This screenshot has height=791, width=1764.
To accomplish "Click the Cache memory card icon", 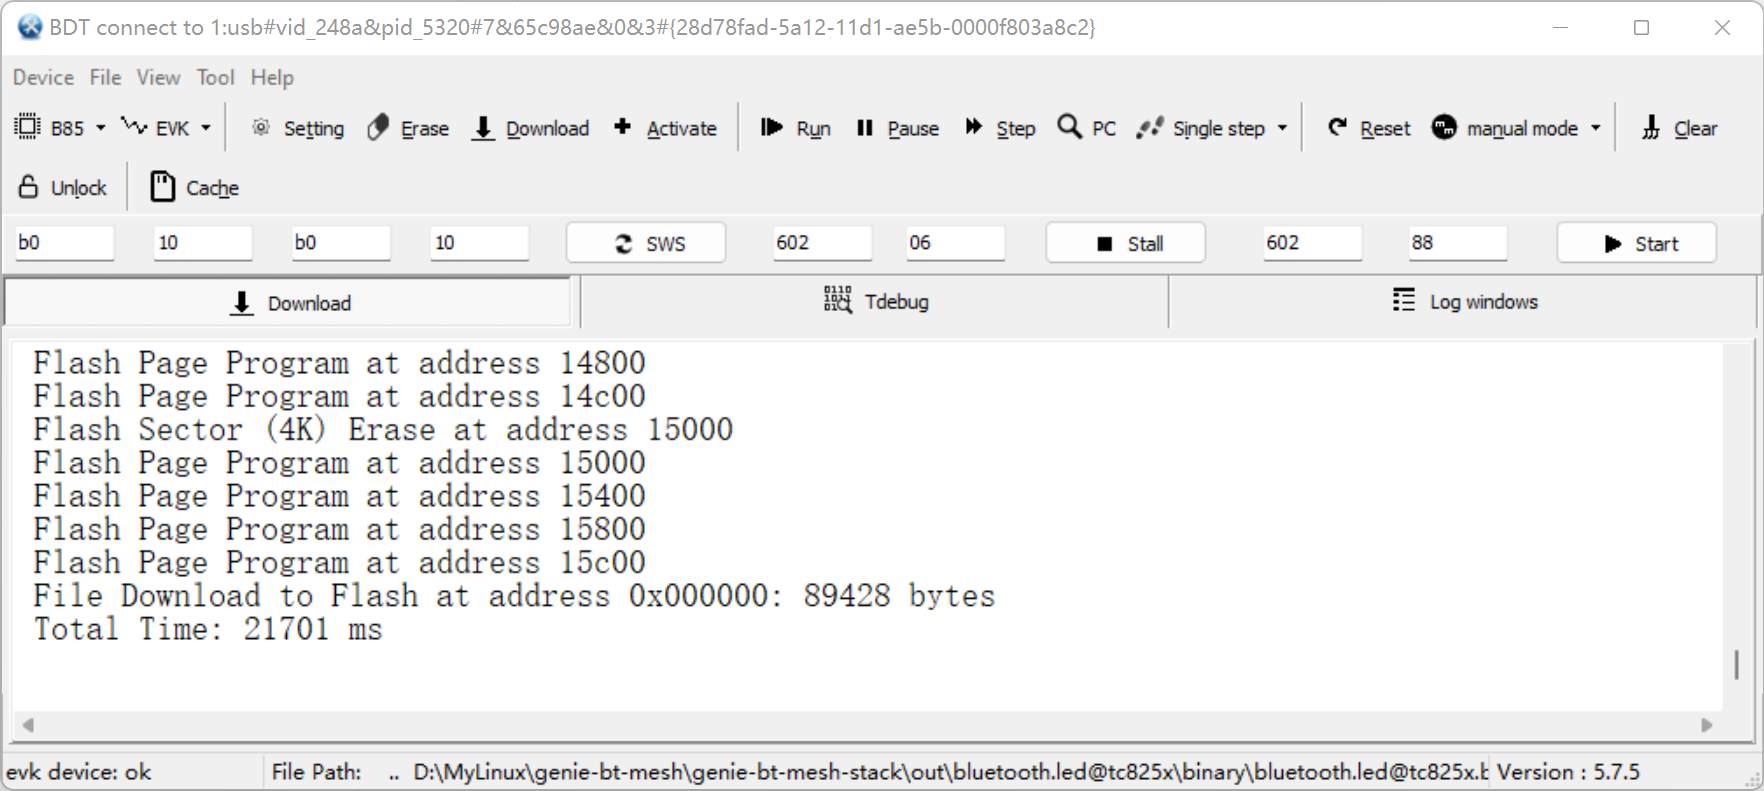I will pos(162,186).
